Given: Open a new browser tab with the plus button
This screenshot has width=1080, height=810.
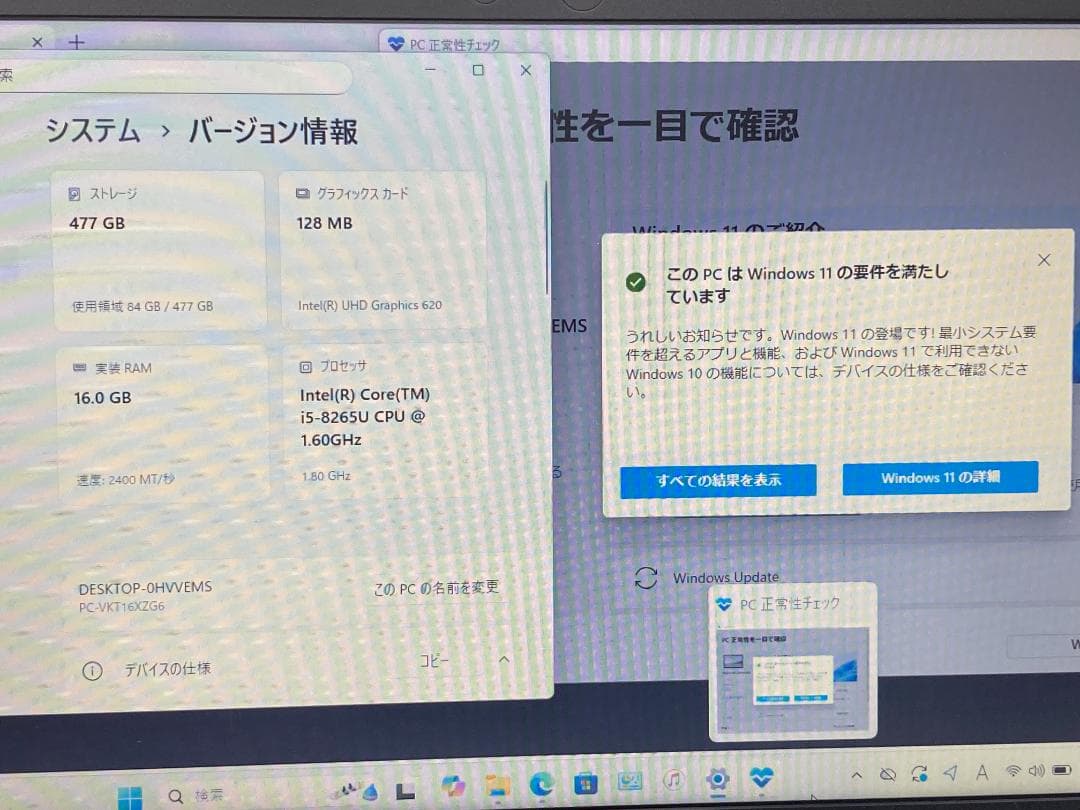Looking at the screenshot, I should (75, 42).
